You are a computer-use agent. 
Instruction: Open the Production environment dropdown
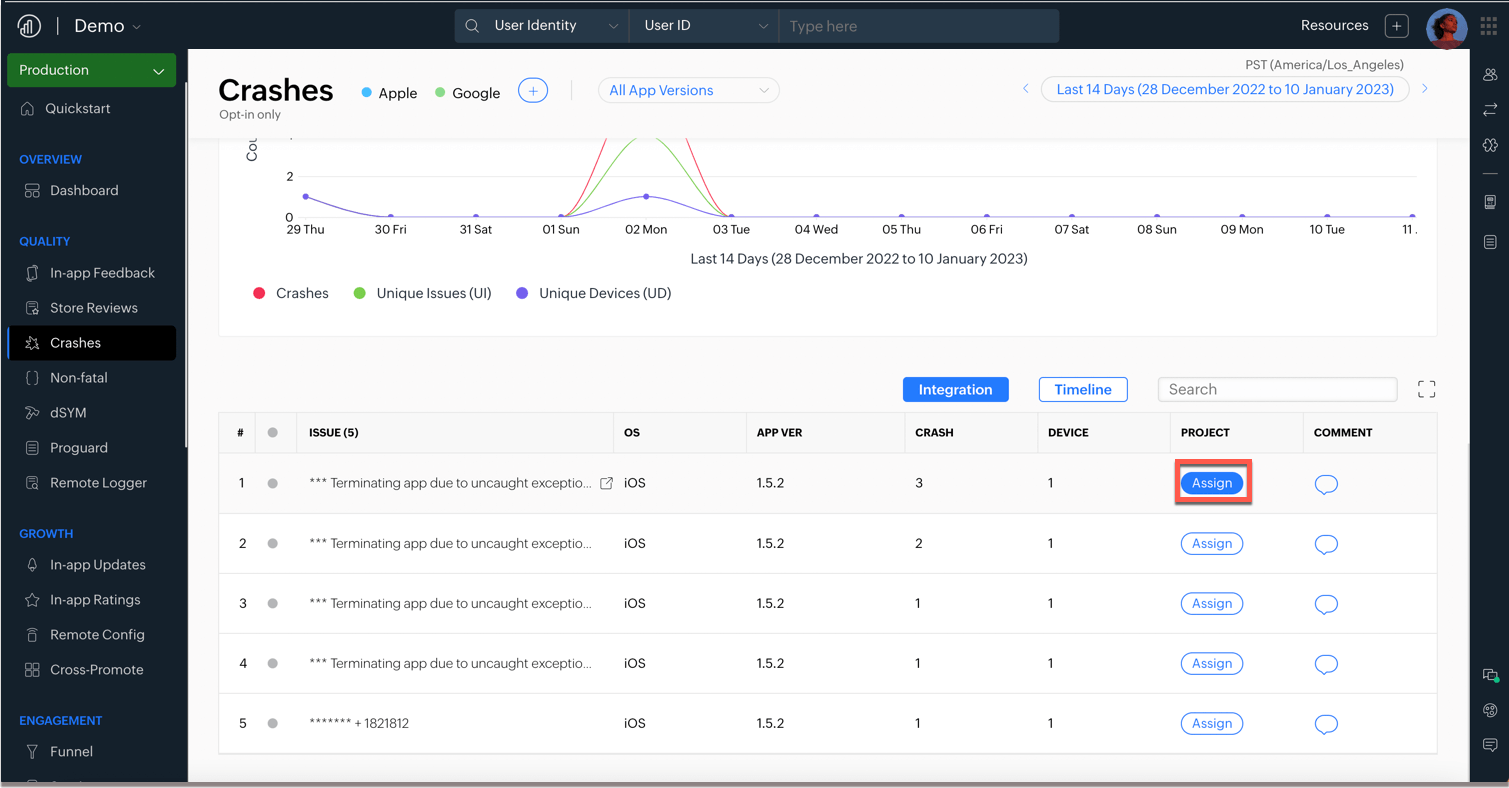click(91, 70)
